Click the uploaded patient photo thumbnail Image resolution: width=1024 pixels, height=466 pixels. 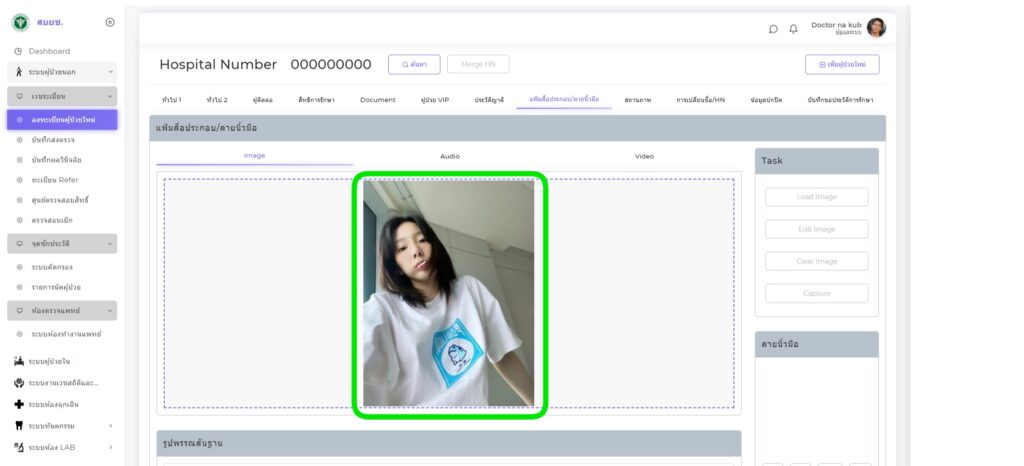[x=449, y=293]
